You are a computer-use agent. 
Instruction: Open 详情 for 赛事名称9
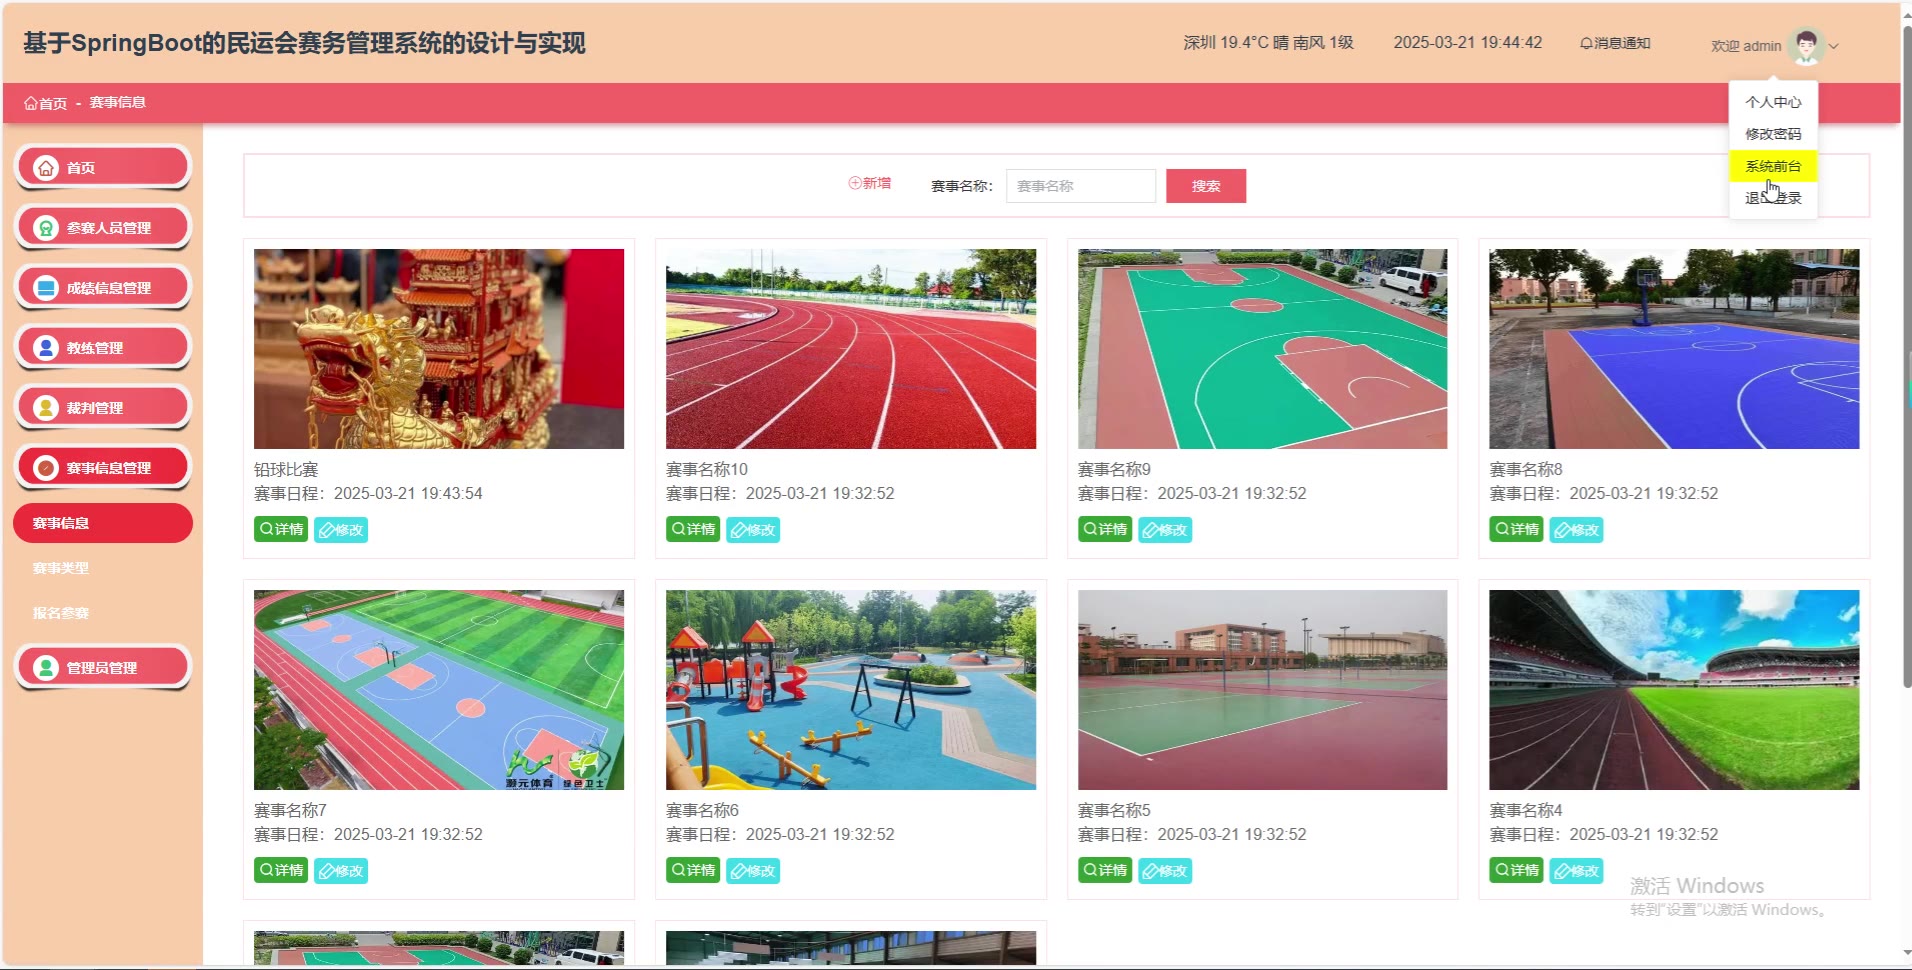coord(1105,529)
